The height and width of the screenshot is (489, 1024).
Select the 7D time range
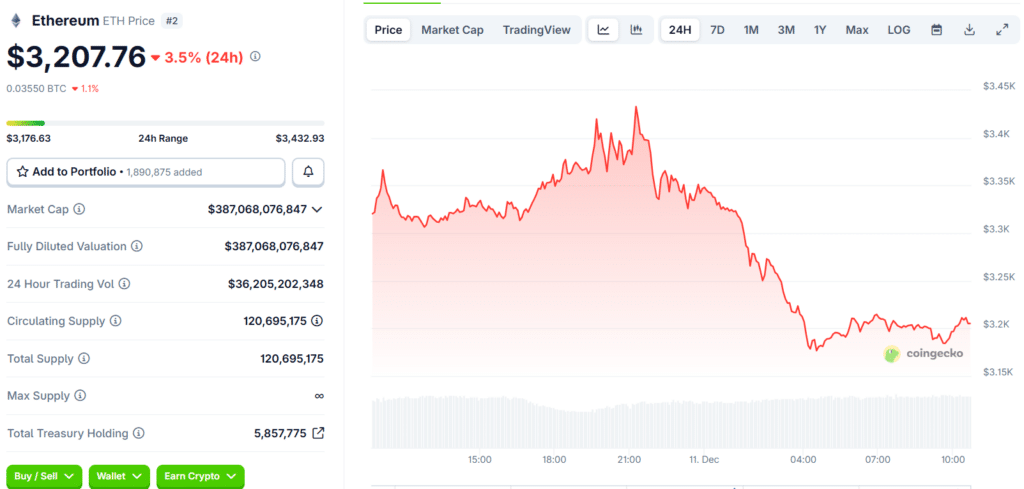pyautogui.click(x=717, y=30)
